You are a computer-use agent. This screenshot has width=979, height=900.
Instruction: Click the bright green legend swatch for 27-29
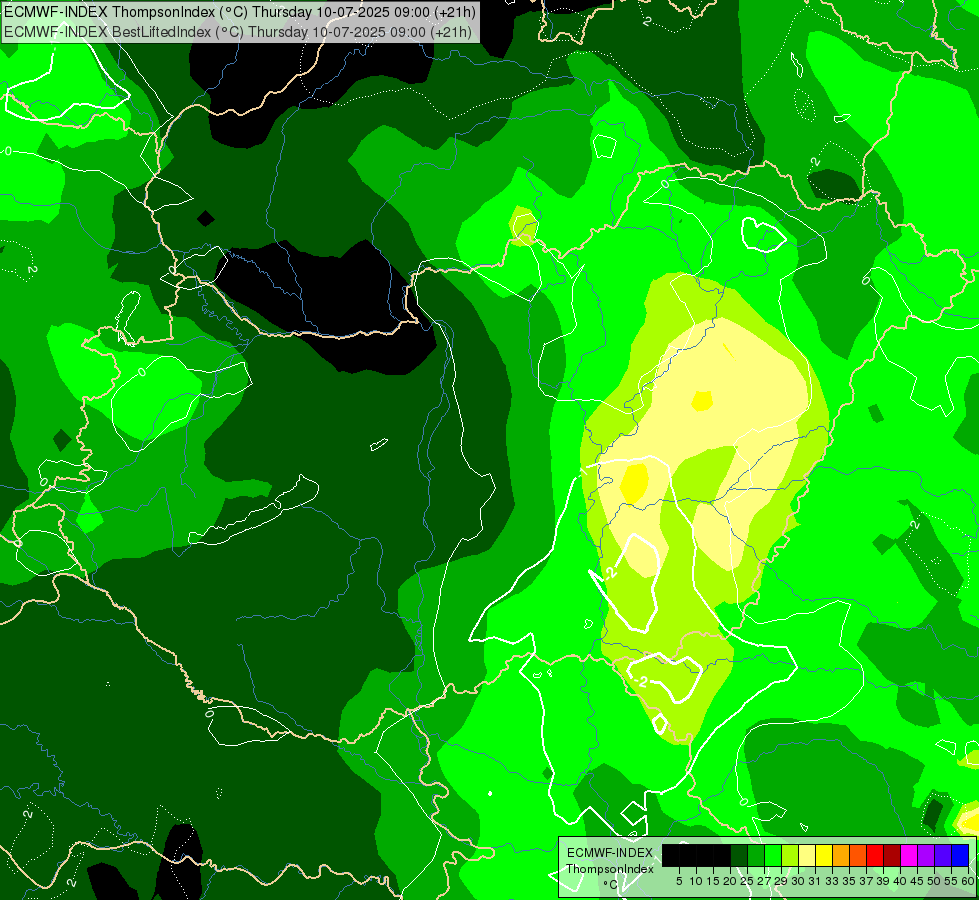pos(773,856)
